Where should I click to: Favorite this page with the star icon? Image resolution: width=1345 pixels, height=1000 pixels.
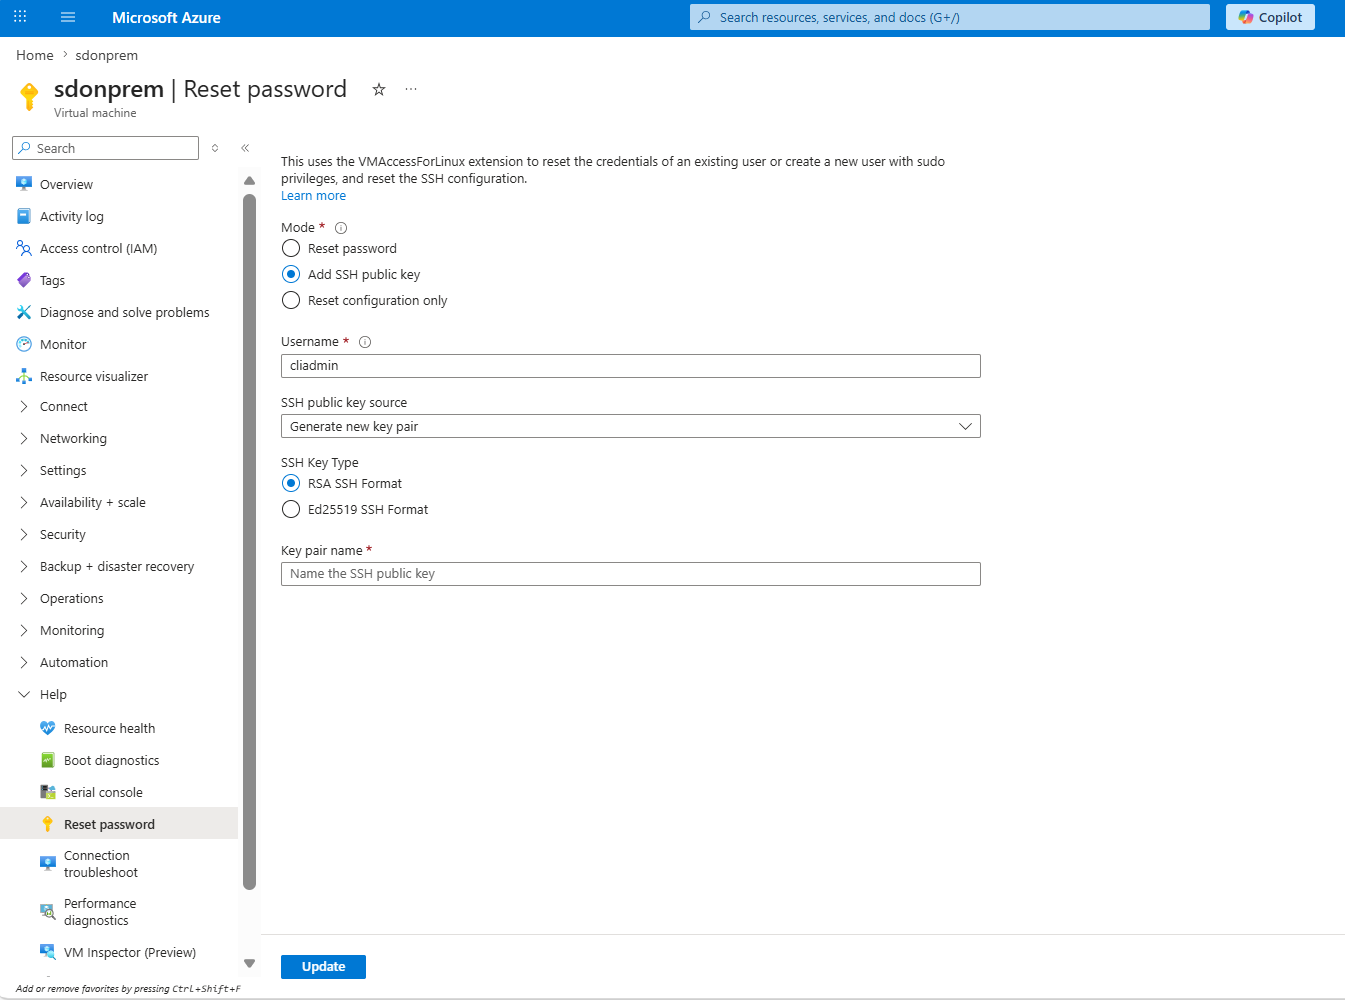click(379, 89)
